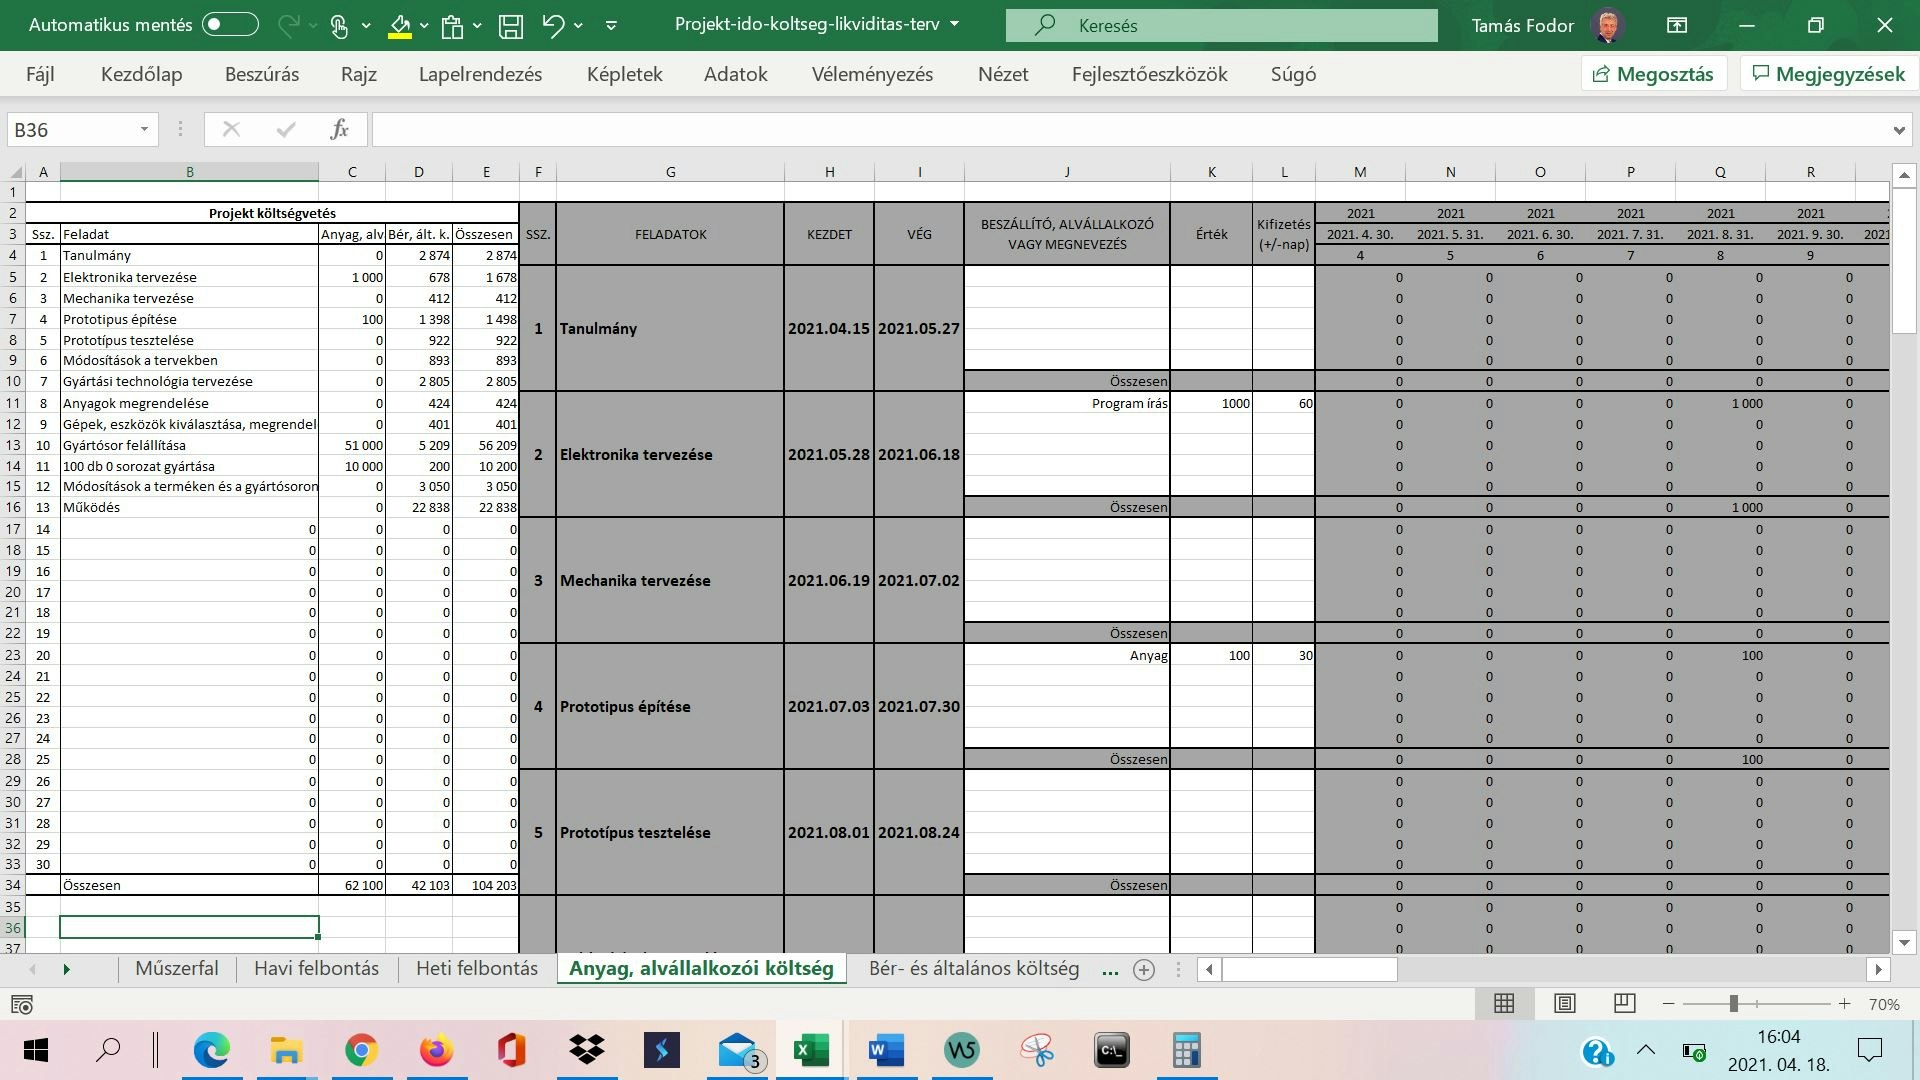This screenshot has height=1080, width=1920.
Task: Click the Keresés search box
Action: pos(1221,25)
